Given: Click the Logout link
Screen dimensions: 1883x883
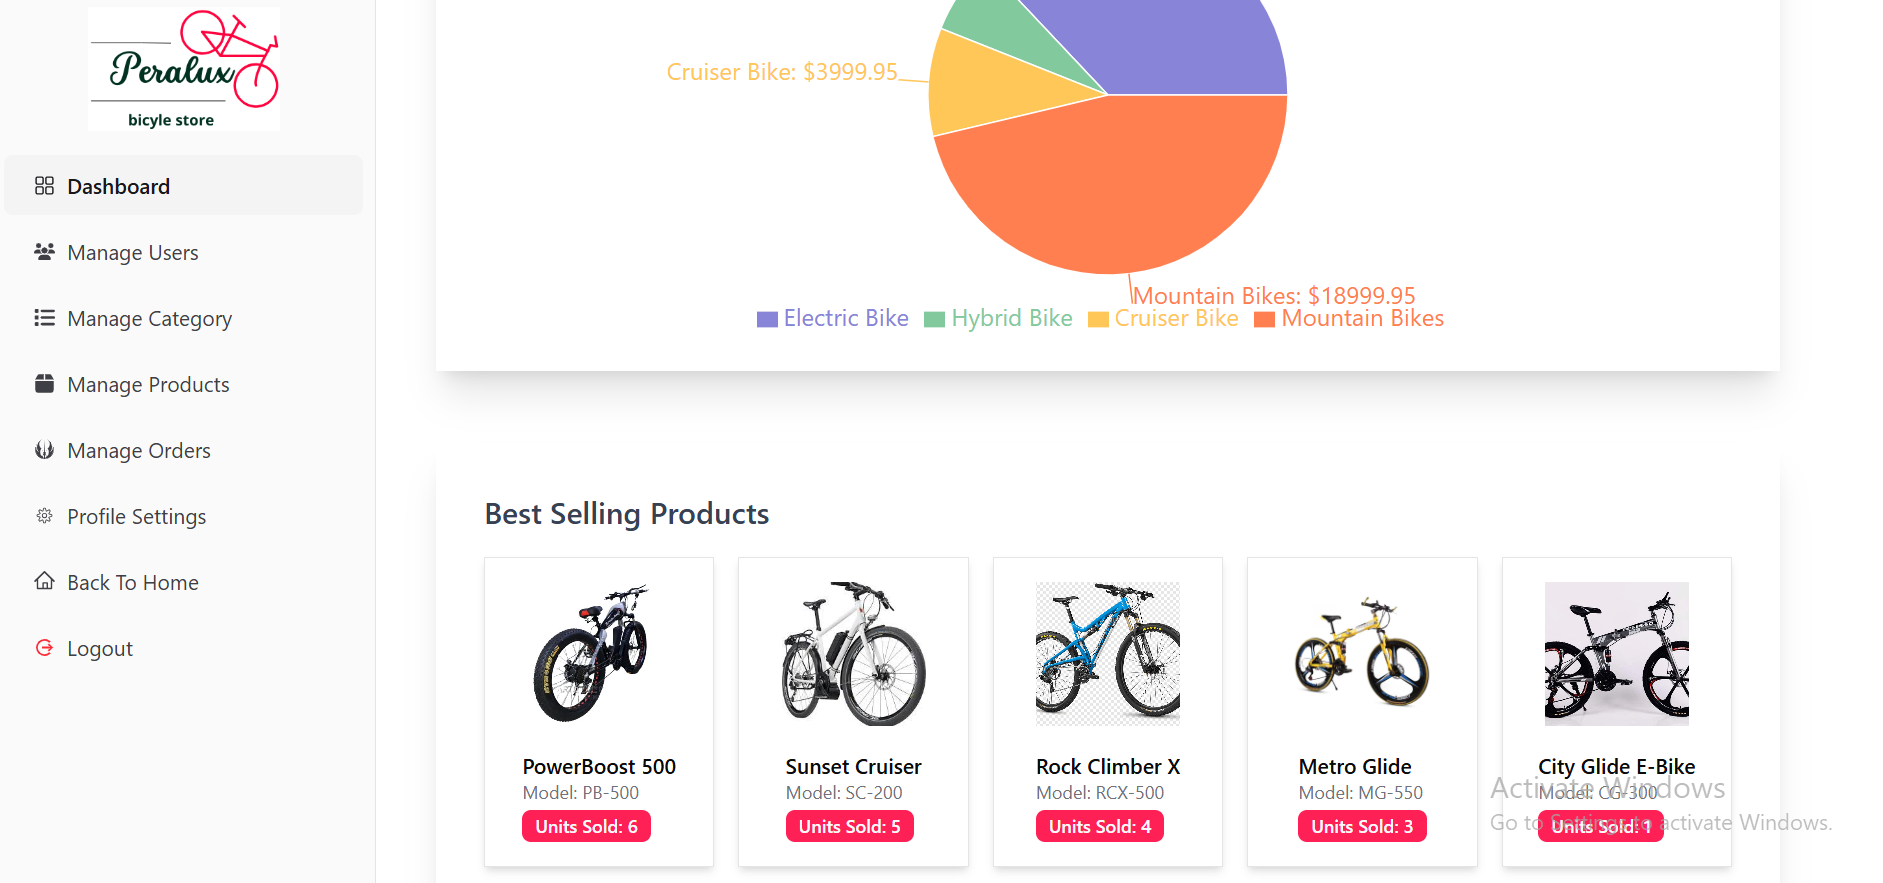Looking at the screenshot, I should coord(100,649).
